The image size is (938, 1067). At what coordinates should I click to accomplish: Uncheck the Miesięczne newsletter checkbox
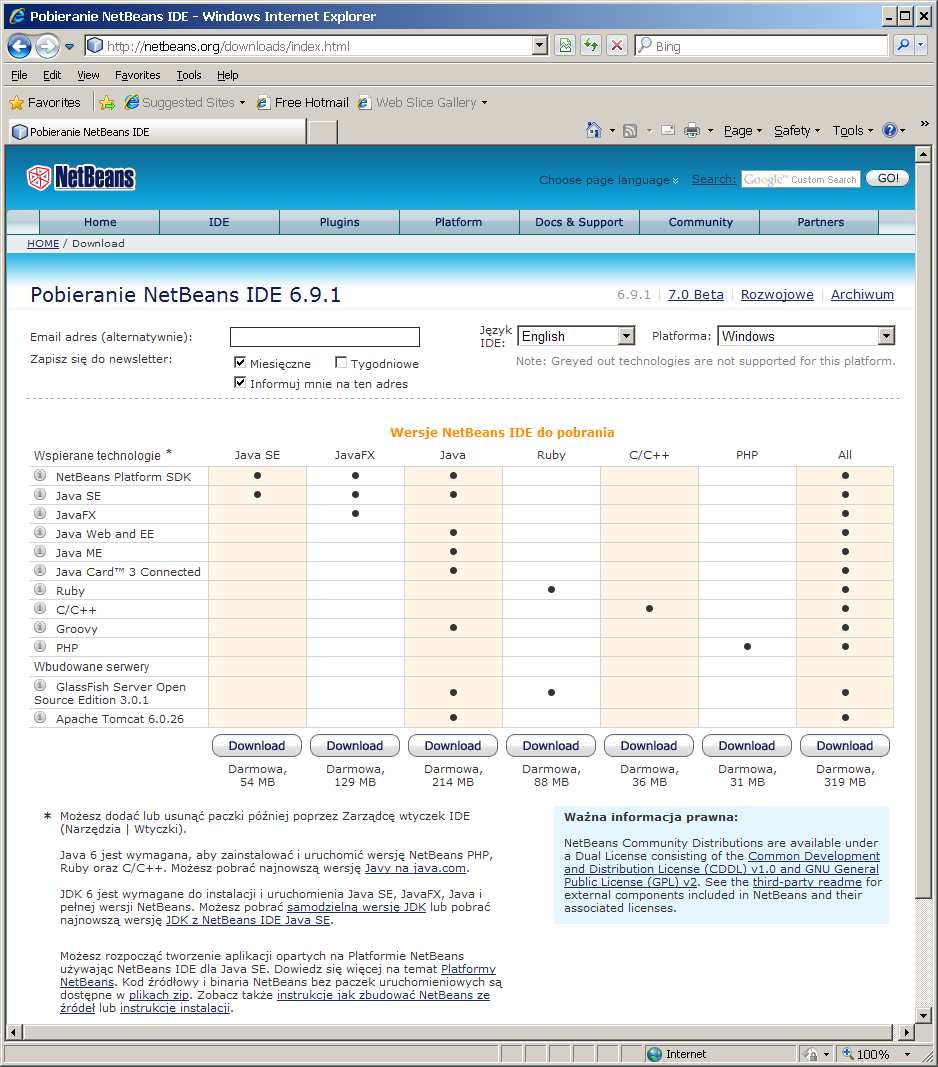click(x=240, y=363)
